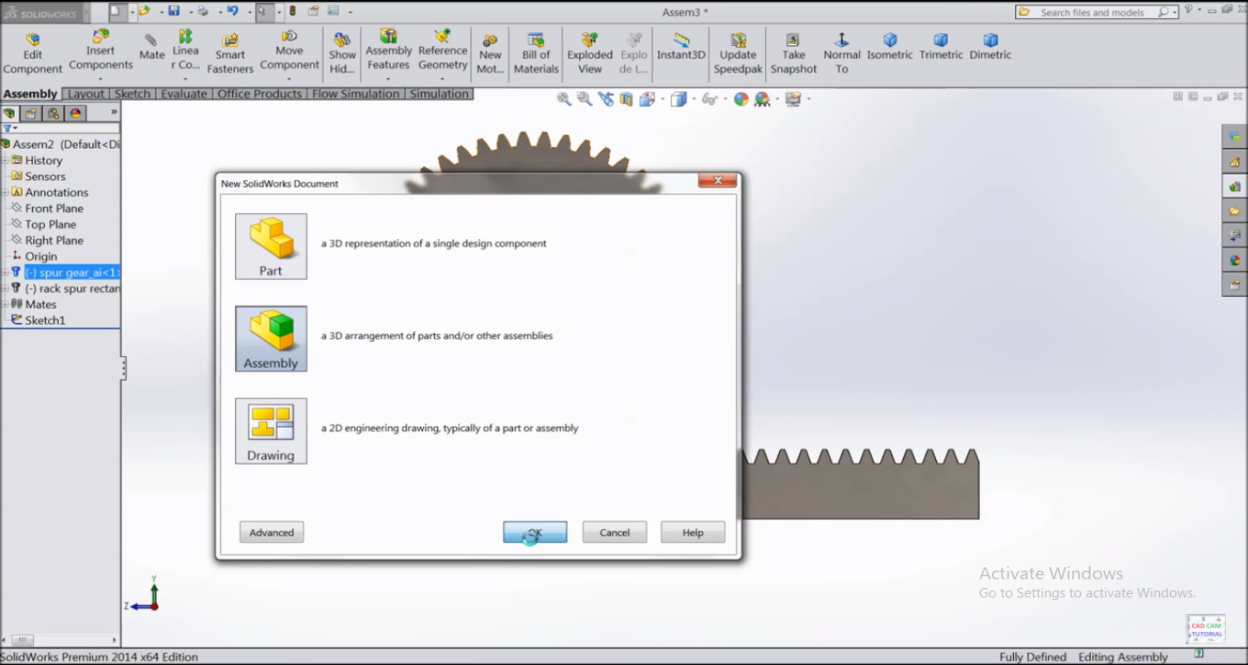Click Zoom to Fit in view toolbar

(x=564, y=99)
